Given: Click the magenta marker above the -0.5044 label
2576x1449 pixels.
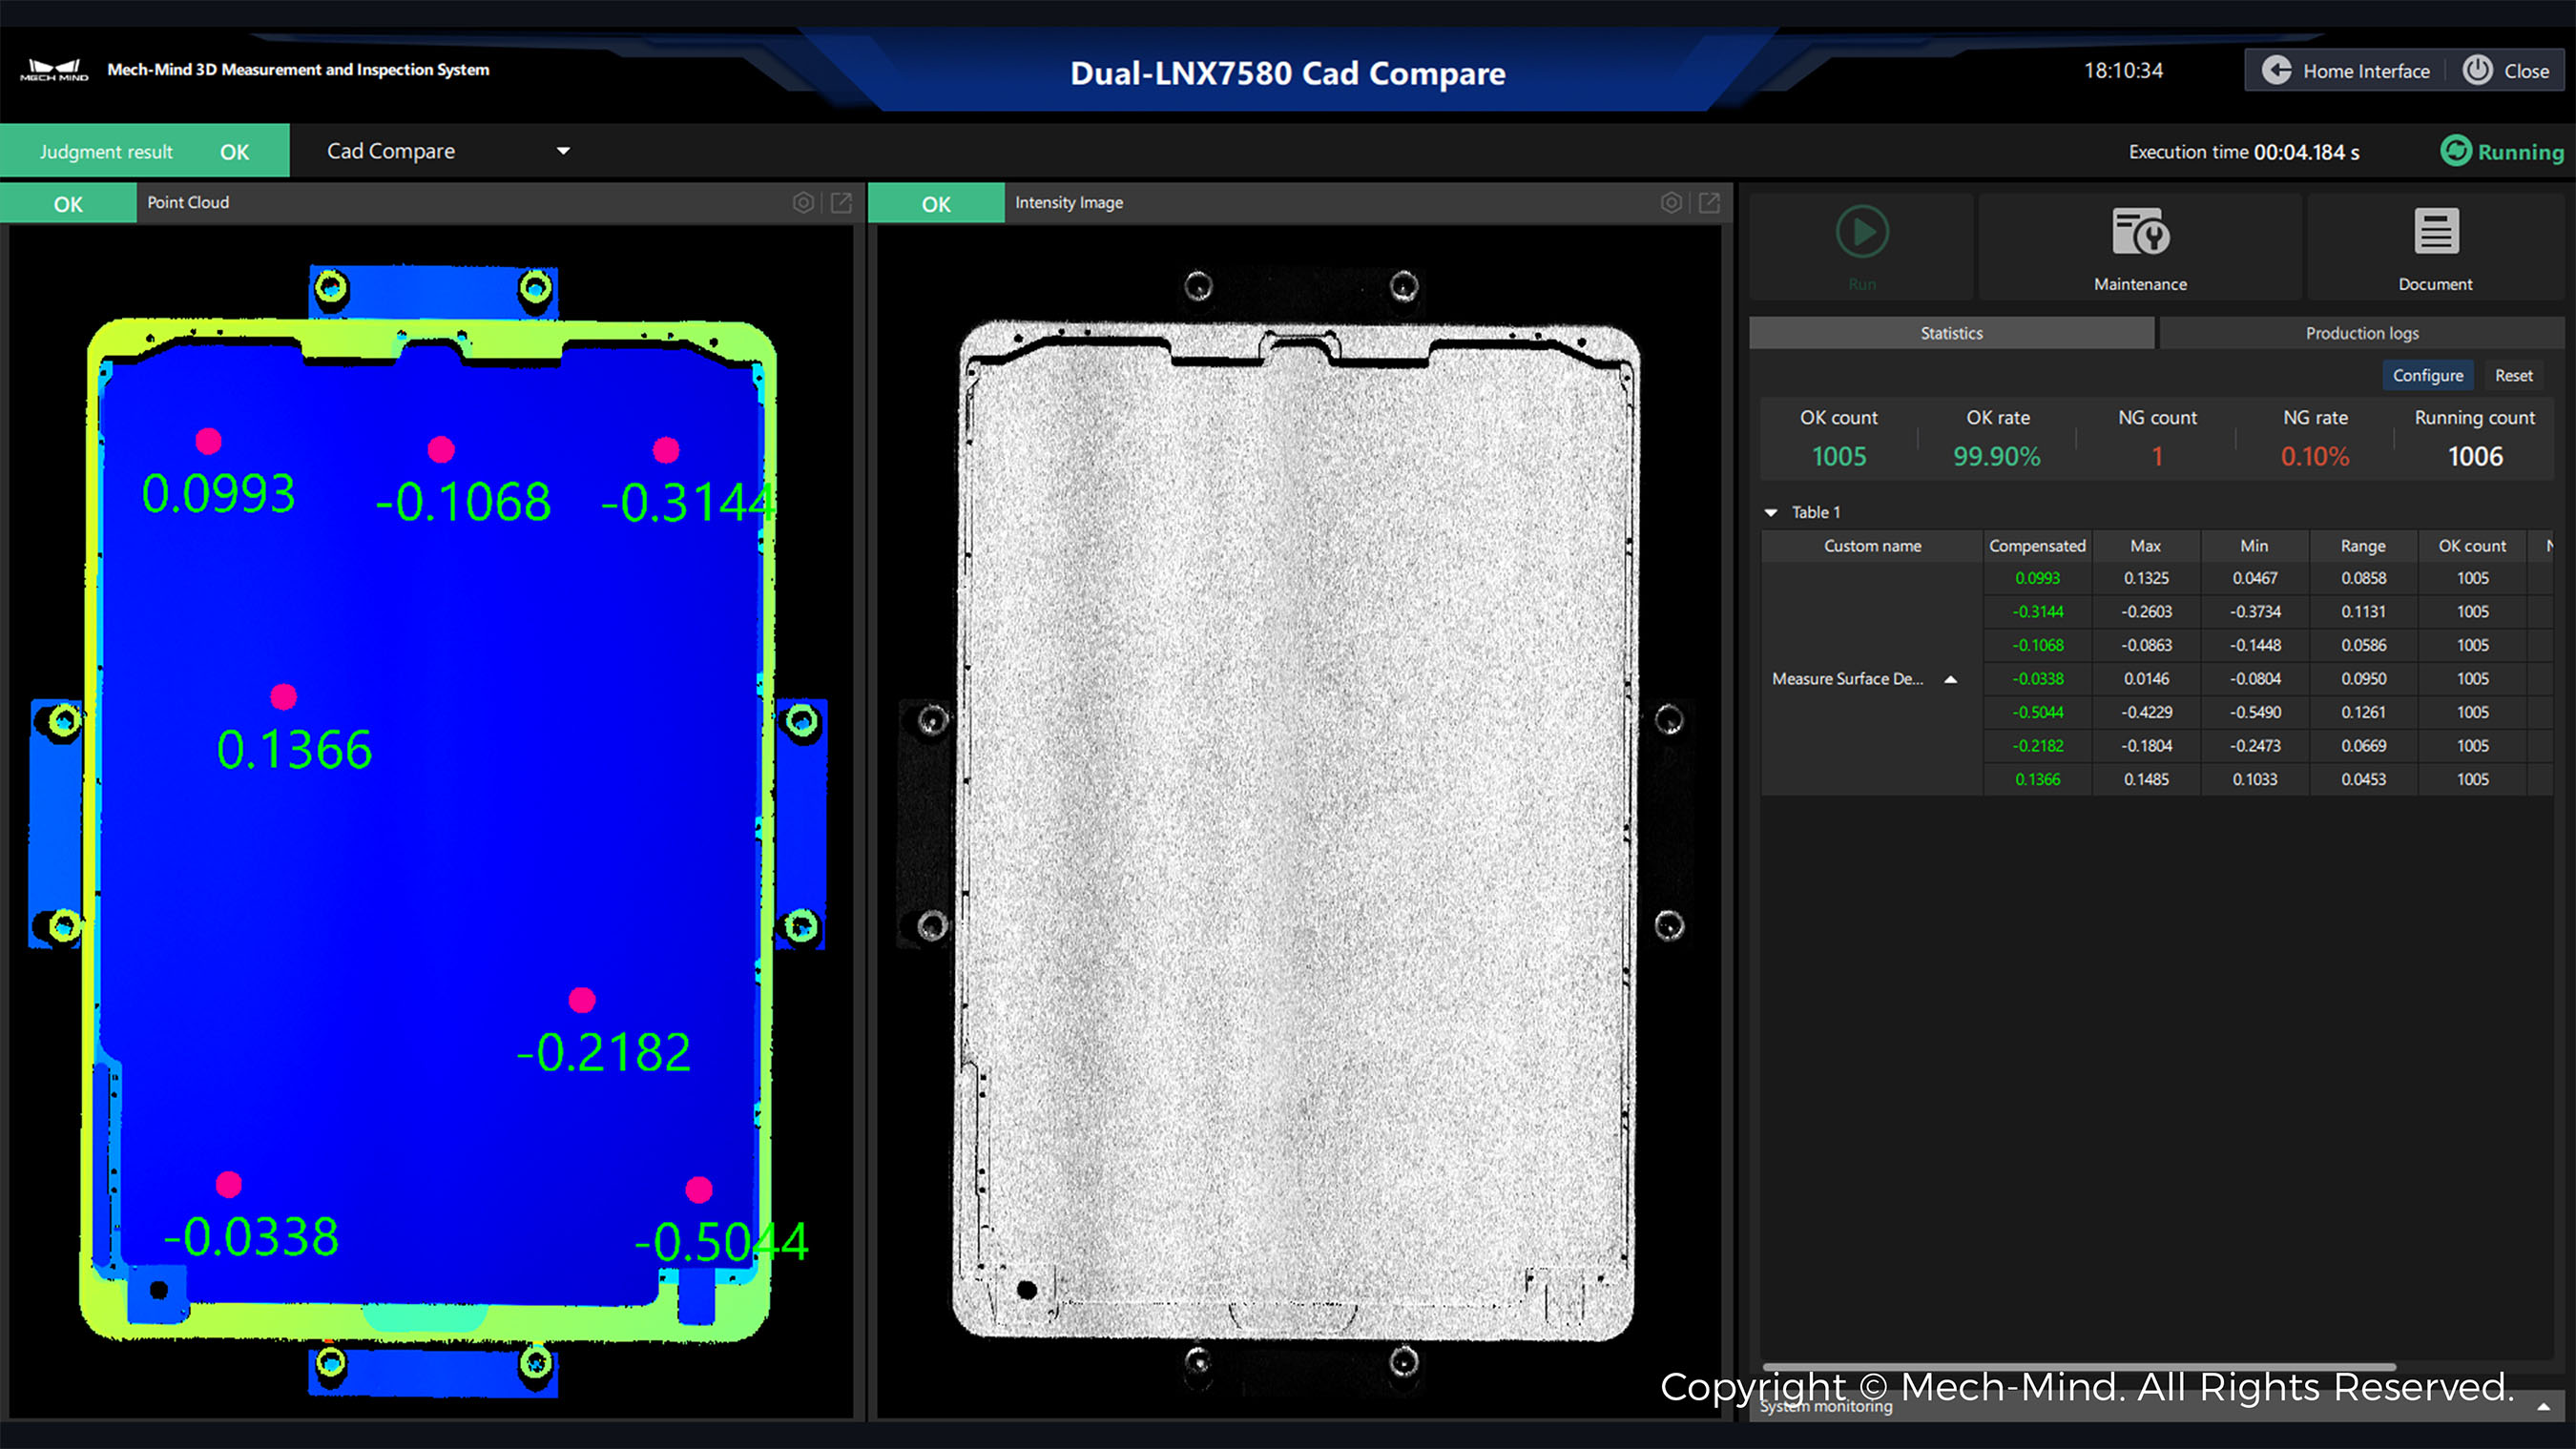Looking at the screenshot, I should coord(699,1190).
